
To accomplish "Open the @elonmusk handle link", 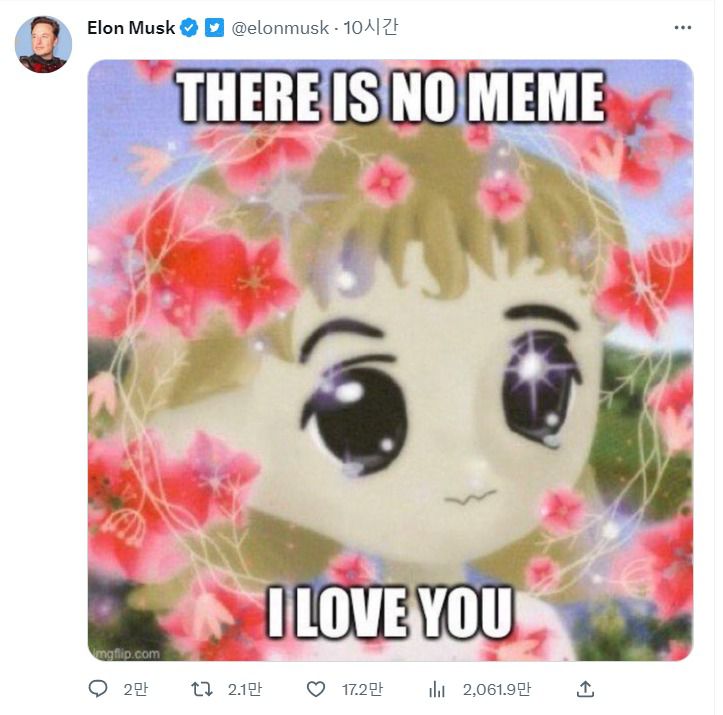I will pos(280,29).
